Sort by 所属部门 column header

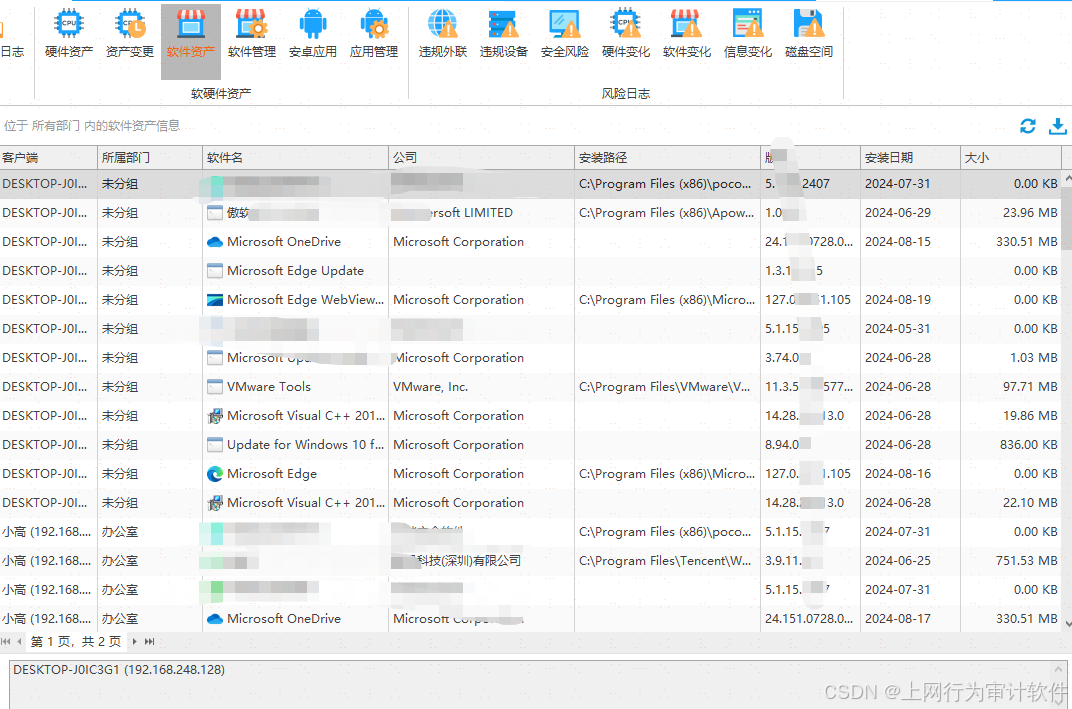(150, 157)
